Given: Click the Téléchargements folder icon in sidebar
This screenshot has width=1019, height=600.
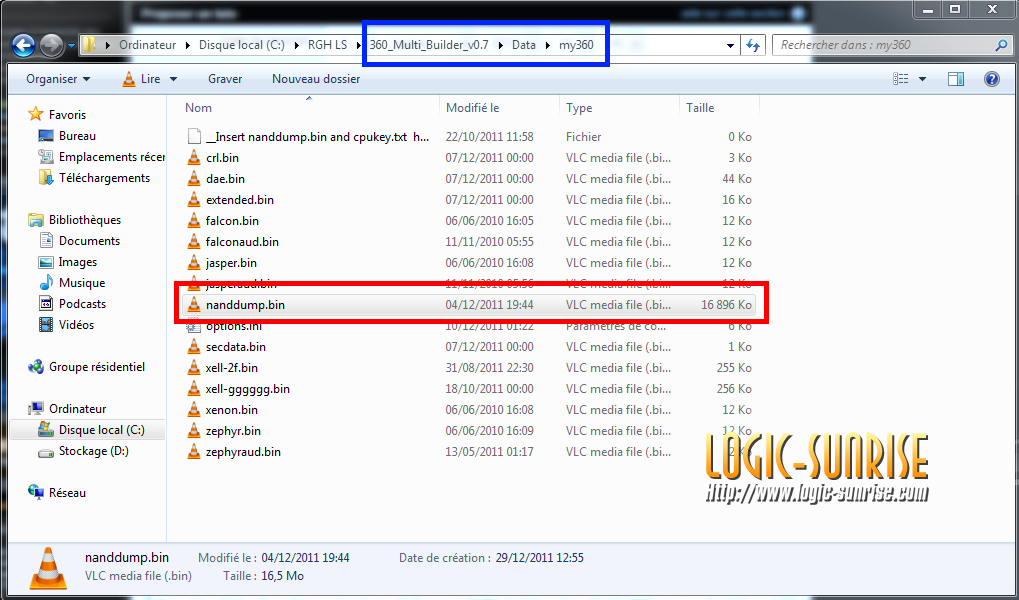Looking at the screenshot, I should tap(45, 178).
